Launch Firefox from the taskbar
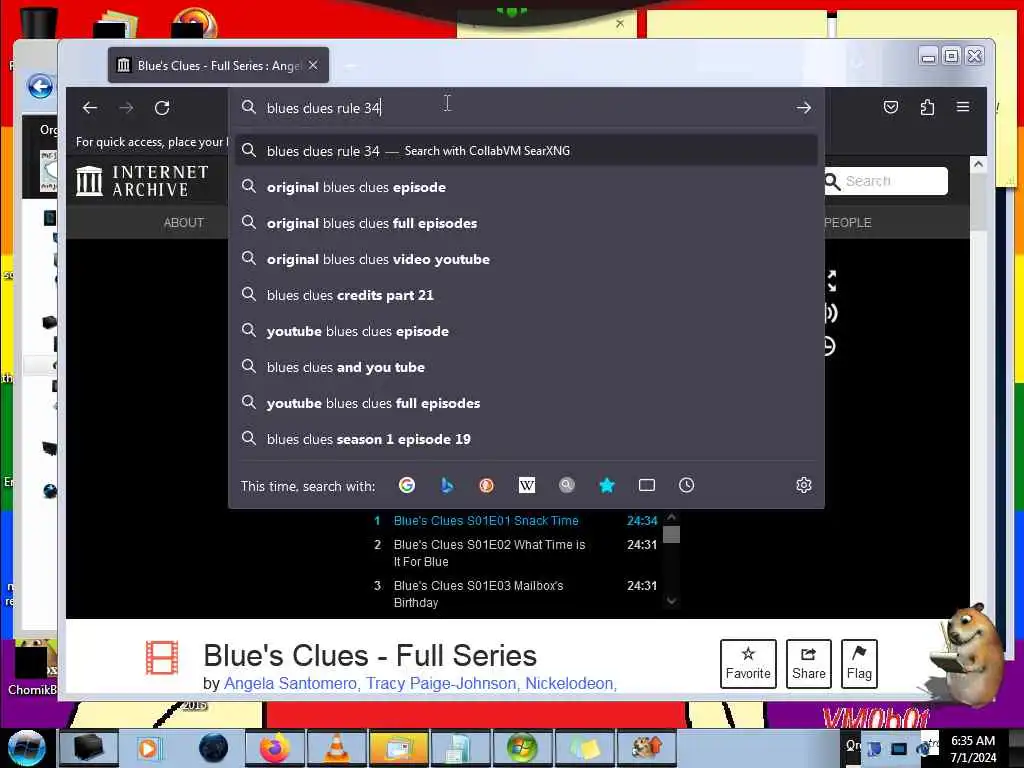 click(x=275, y=748)
